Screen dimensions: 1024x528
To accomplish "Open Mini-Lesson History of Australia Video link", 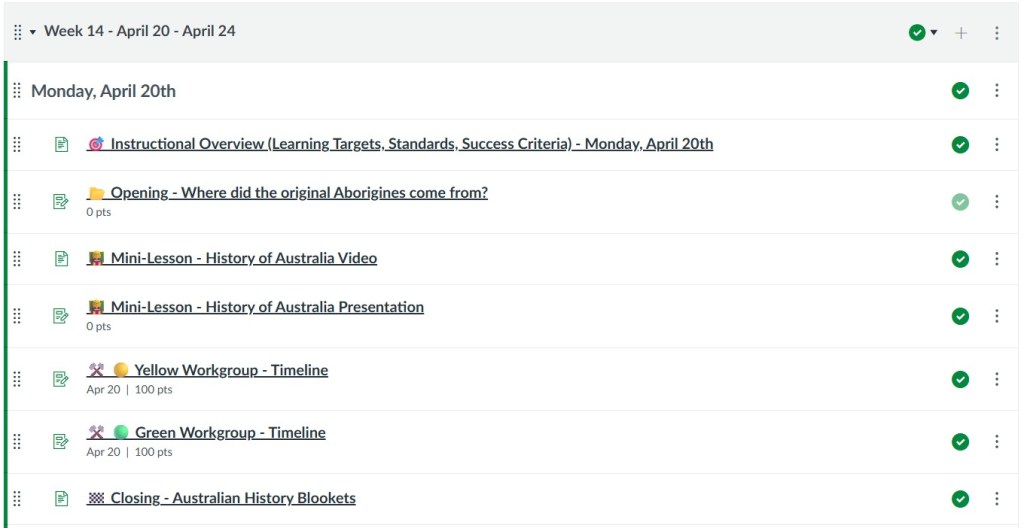I will [243, 258].
